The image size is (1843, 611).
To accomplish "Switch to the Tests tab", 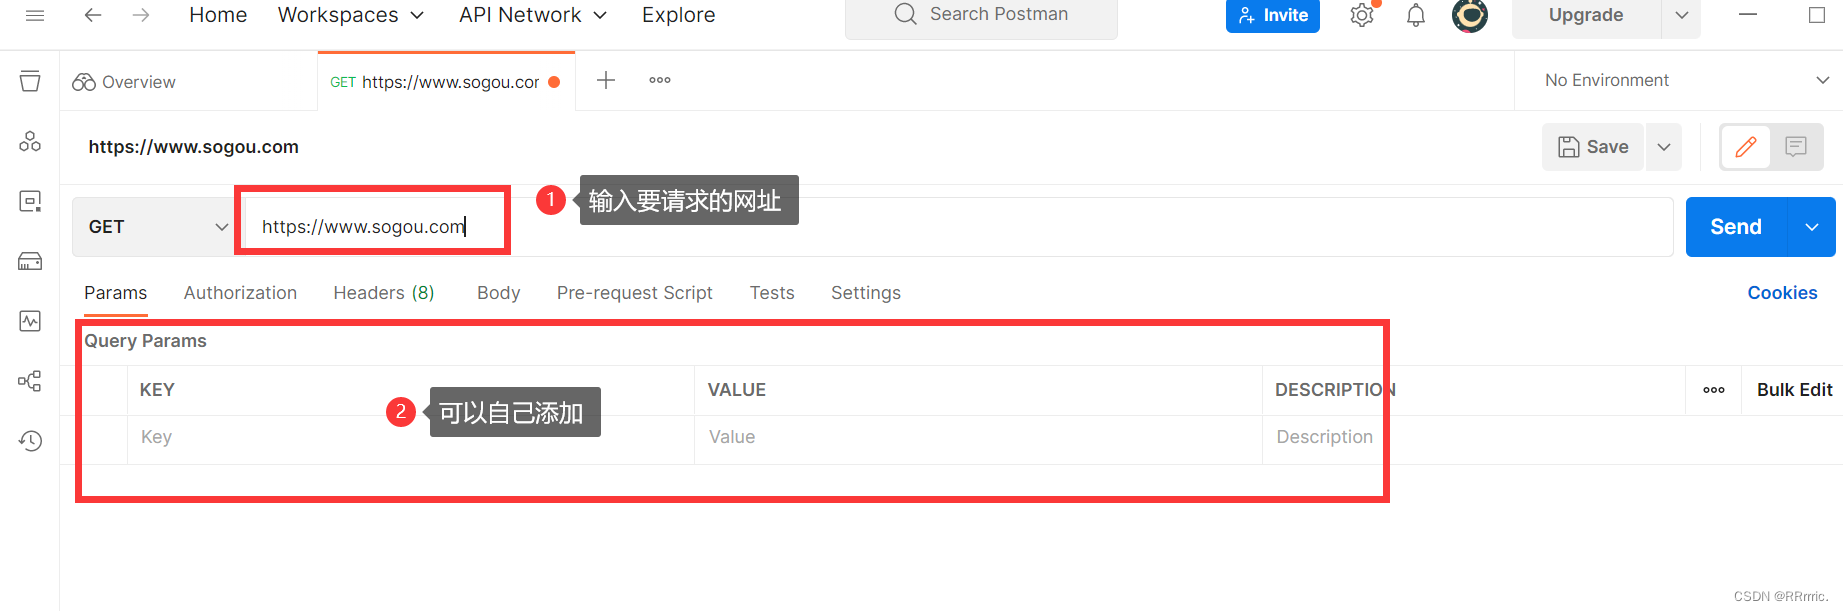I will click(x=772, y=293).
